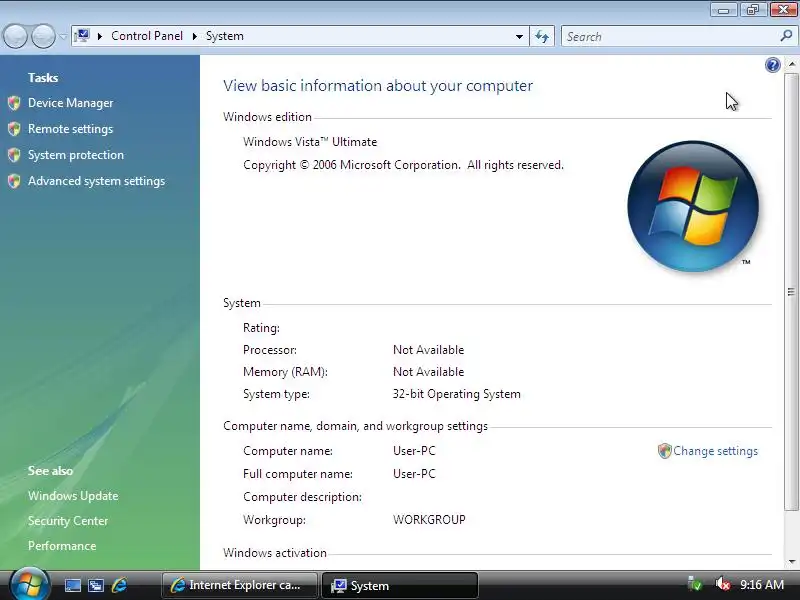Expand arrow before Control Panel breadcrumb
This screenshot has width=800, height=600.
(100, 36)
